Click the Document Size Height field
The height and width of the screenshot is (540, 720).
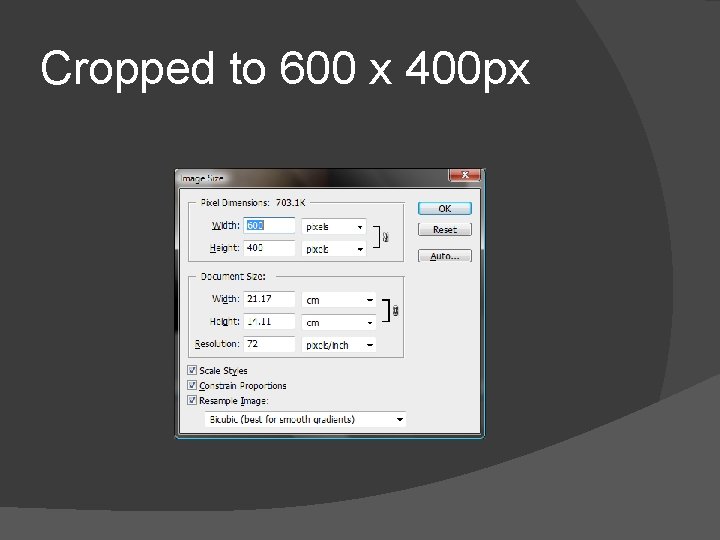pos(269,321)
